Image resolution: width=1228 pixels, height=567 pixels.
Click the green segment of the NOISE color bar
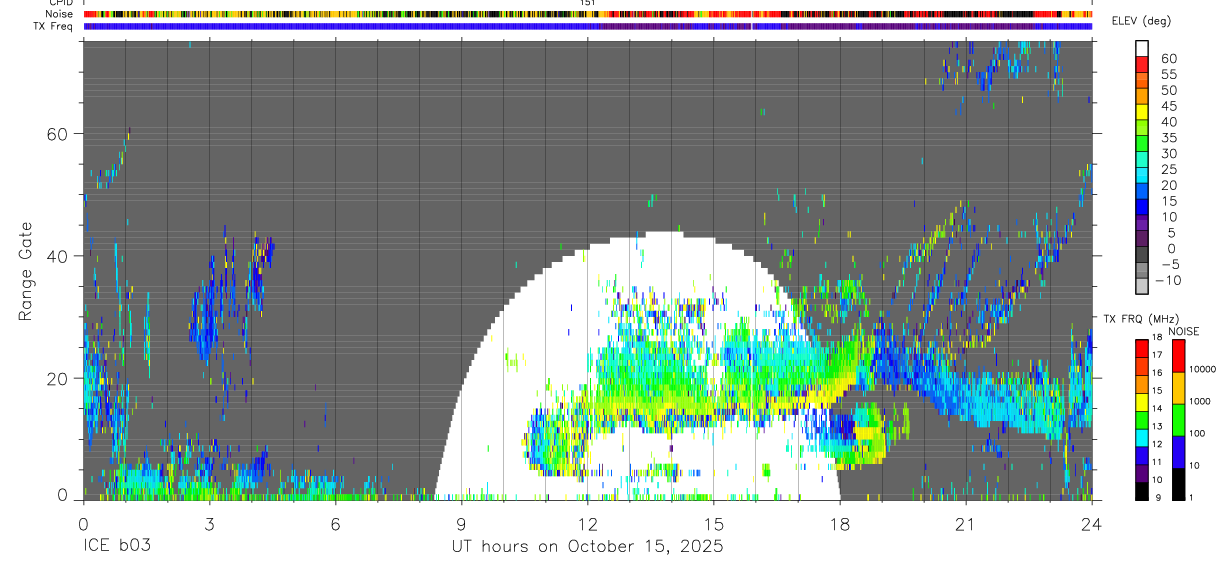[1179, 420]
